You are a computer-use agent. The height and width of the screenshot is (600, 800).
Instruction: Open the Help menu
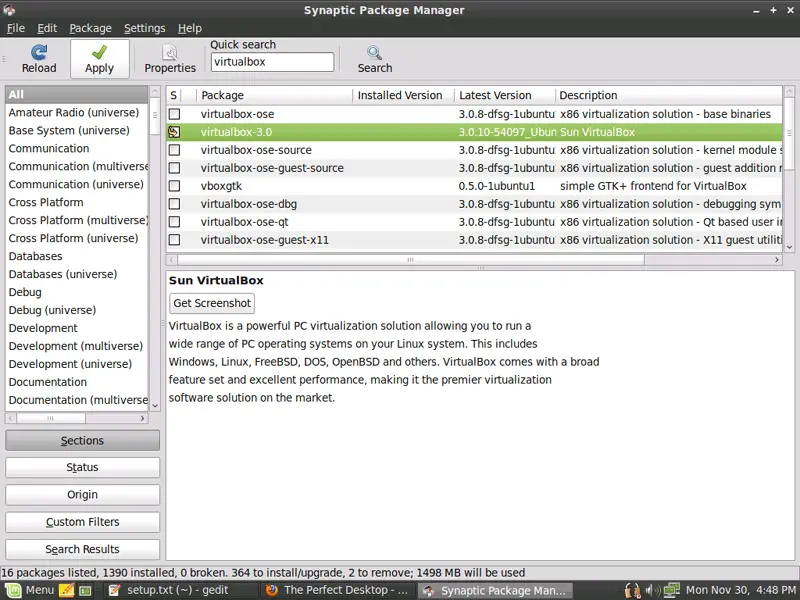click(x=190, y=28)
